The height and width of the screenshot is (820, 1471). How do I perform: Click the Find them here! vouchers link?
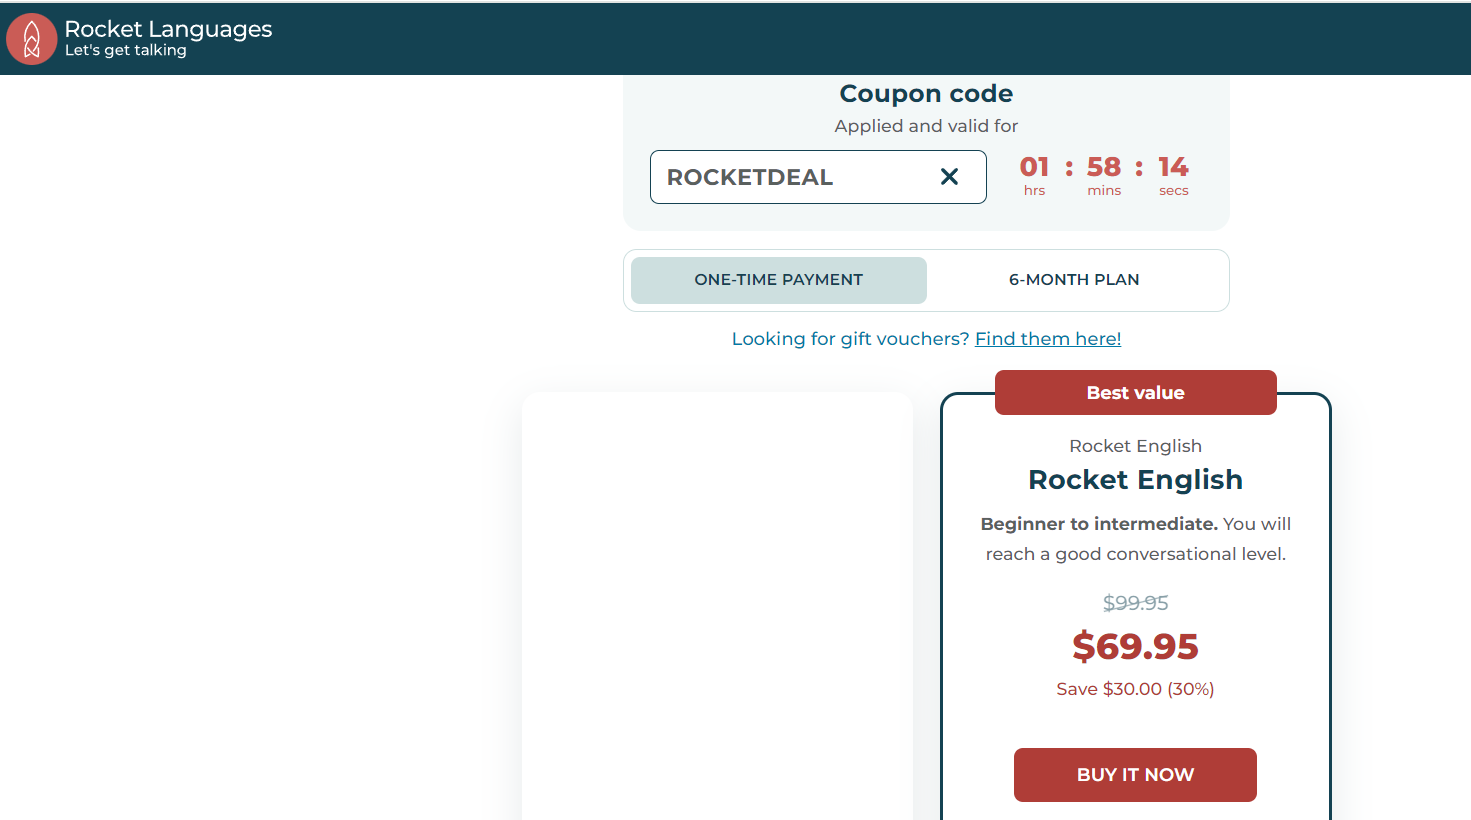point(1047,338)
